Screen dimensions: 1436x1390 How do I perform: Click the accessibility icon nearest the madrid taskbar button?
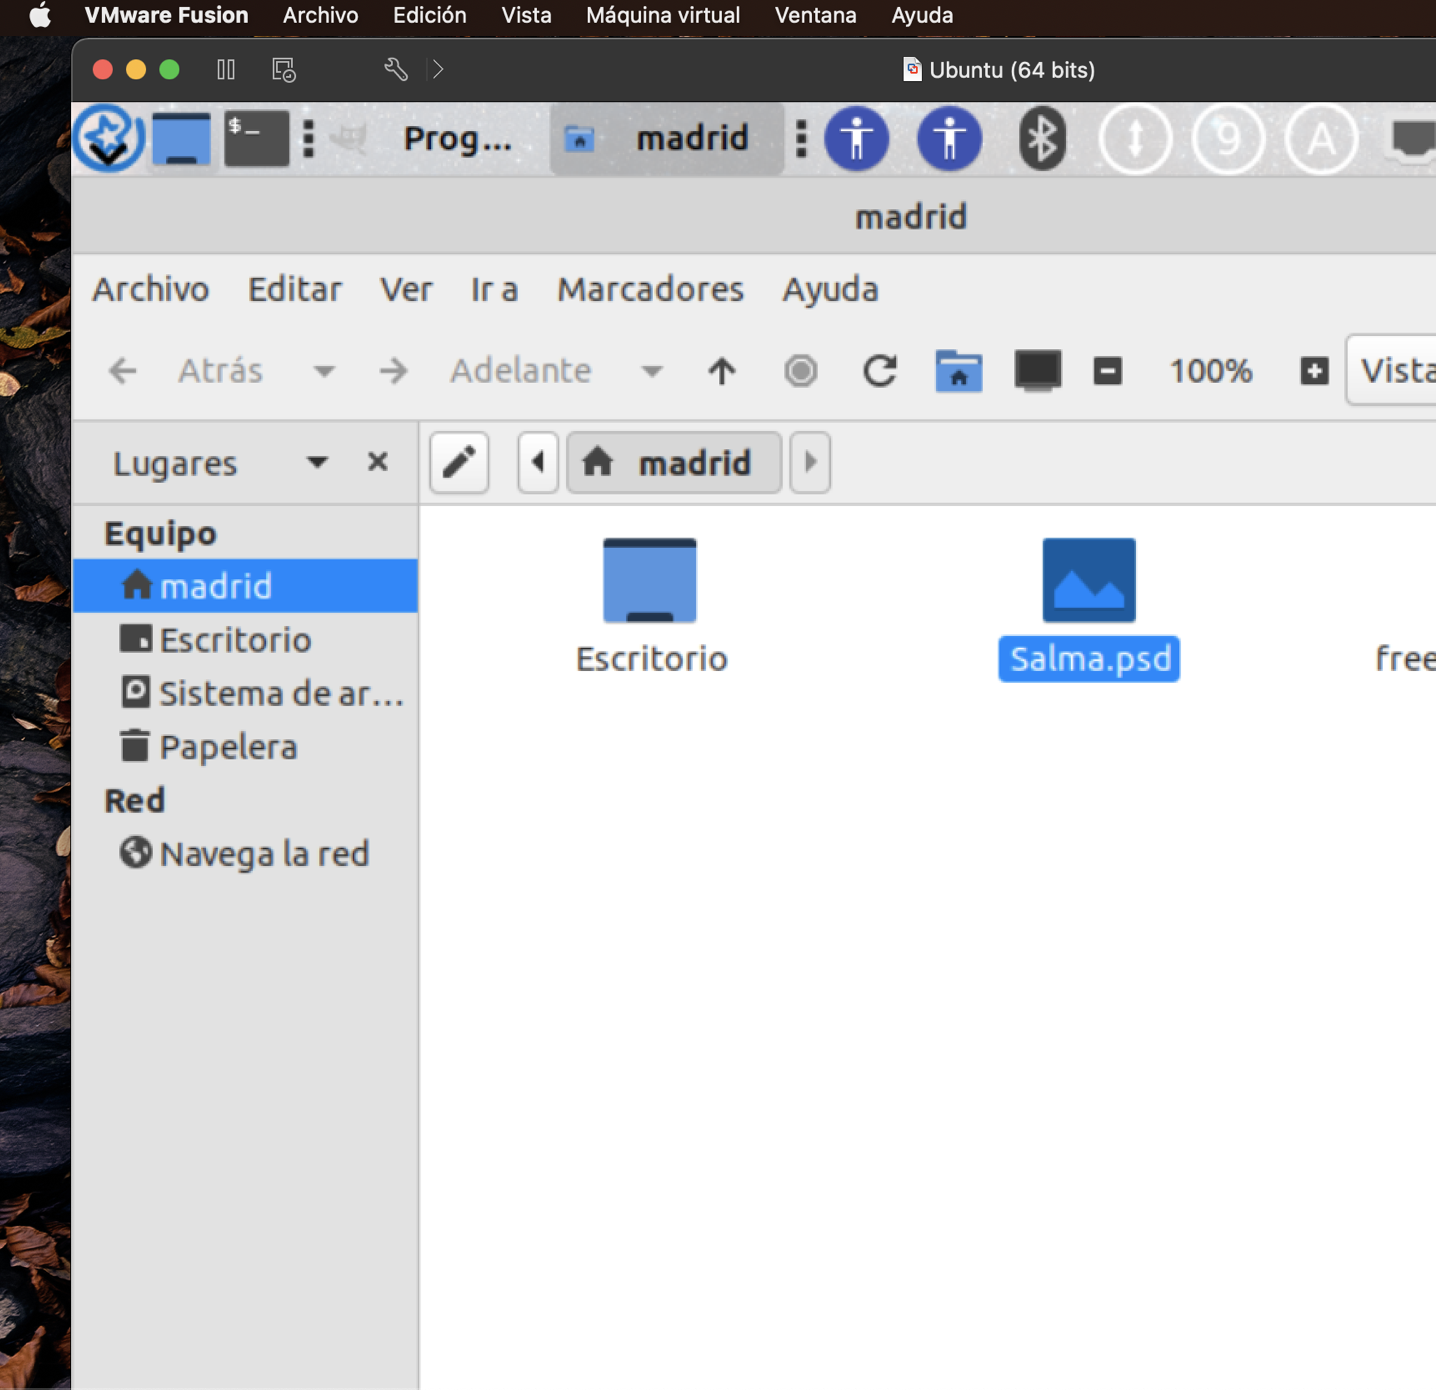[856, 138]
